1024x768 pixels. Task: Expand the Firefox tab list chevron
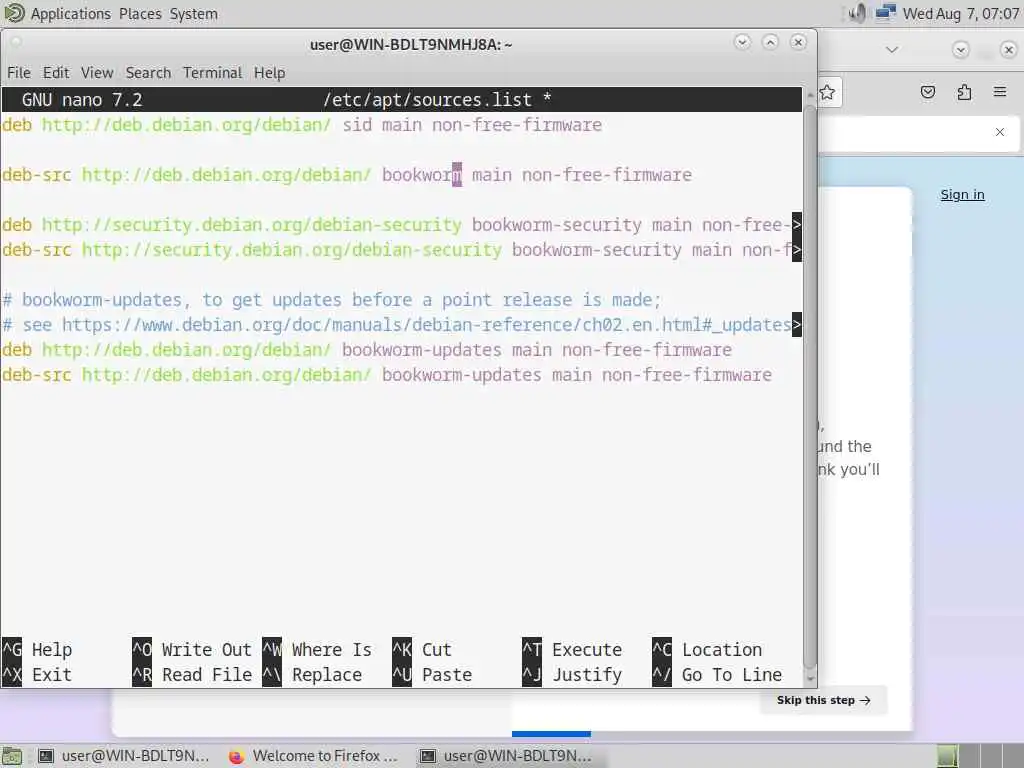(x=892, y=50)
